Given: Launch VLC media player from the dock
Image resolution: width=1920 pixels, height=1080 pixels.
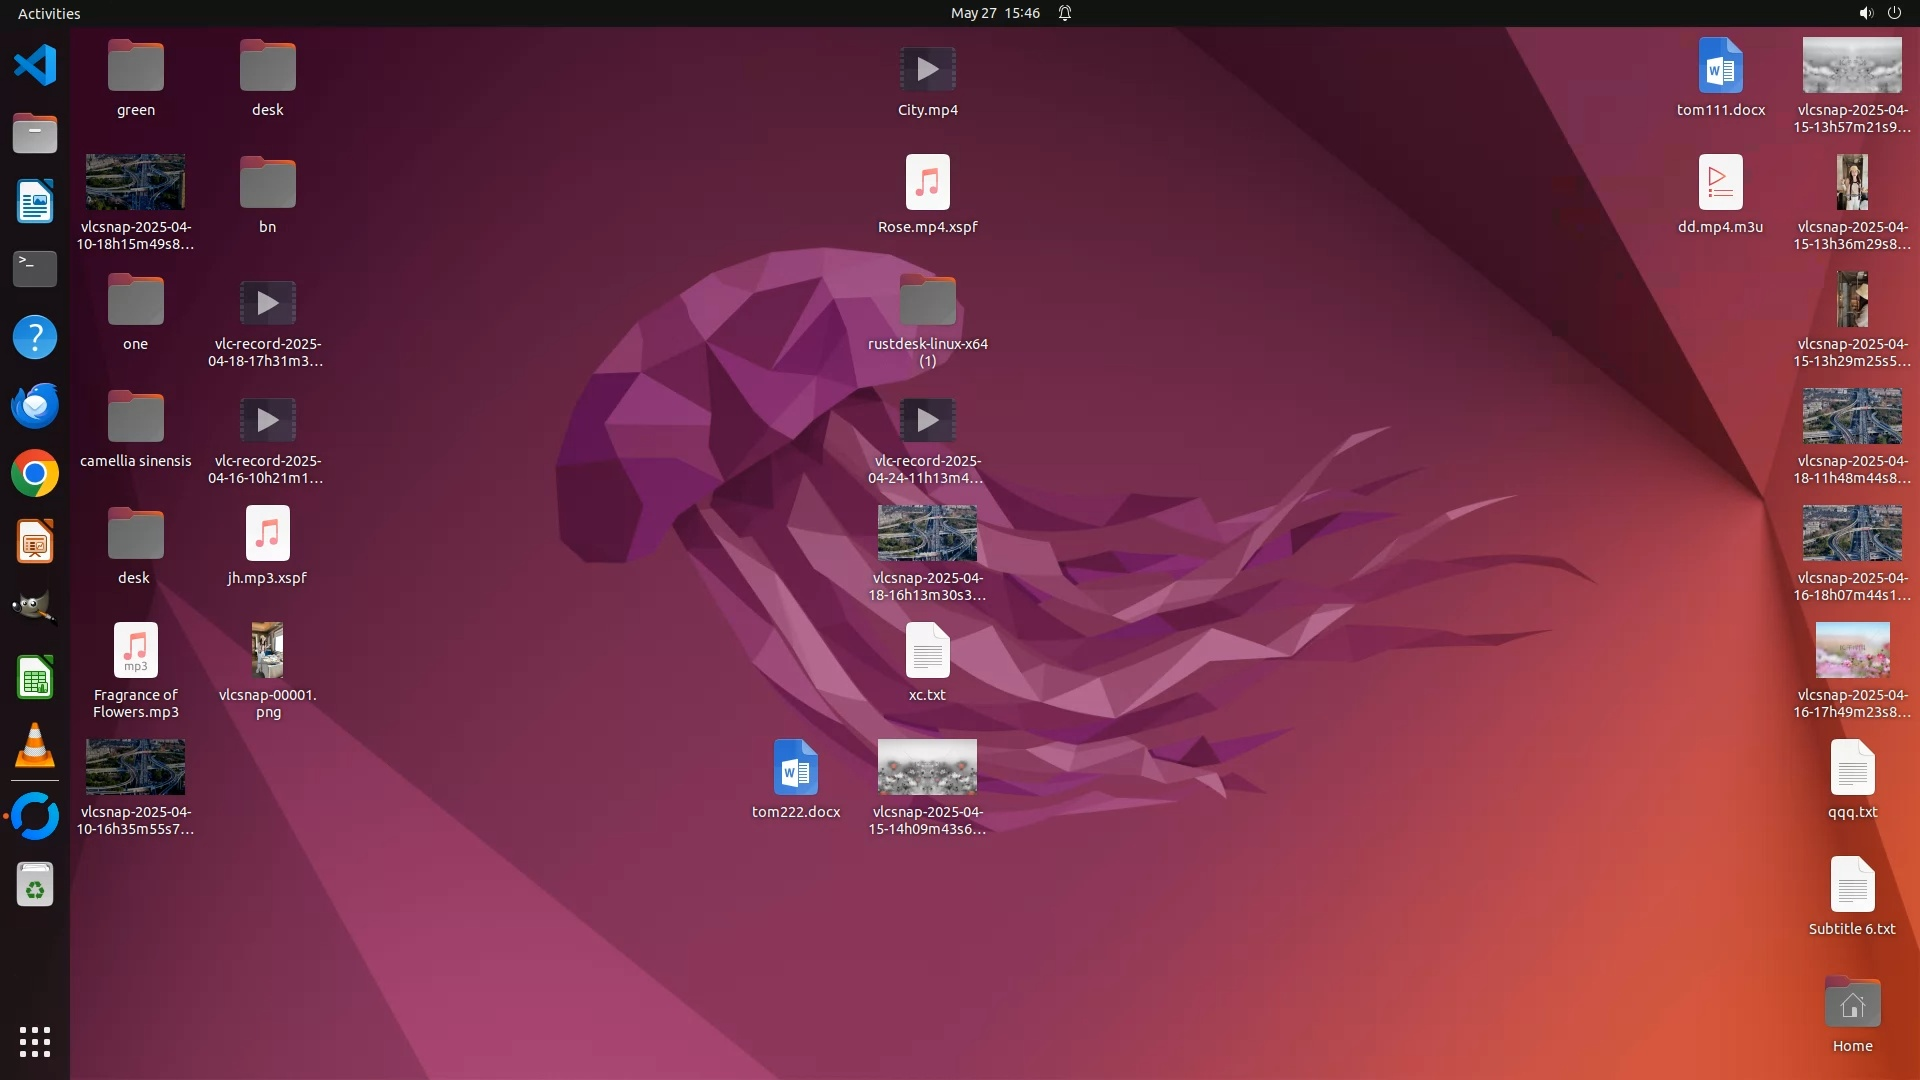Looking at the screenshot, I should (x=35, y=746).
